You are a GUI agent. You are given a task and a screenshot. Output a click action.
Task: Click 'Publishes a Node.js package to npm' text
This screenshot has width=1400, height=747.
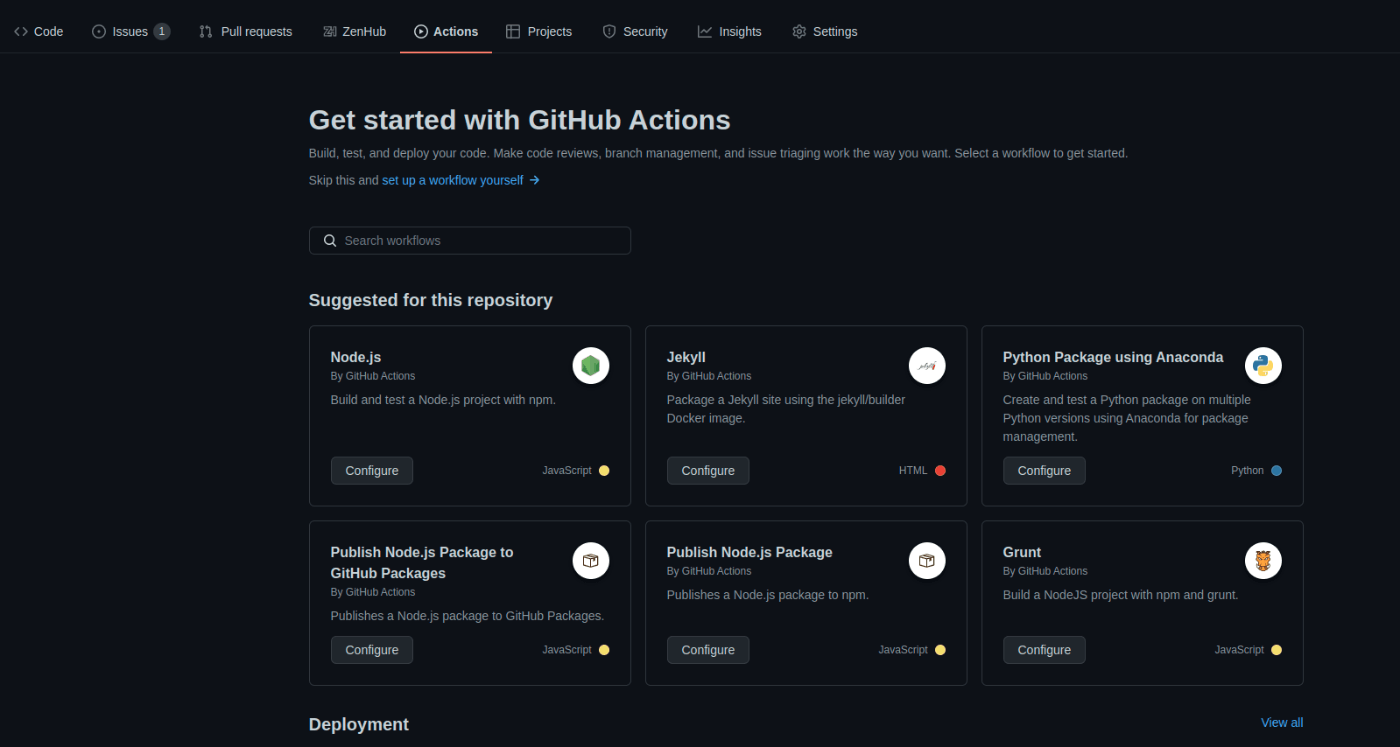point(768,595)
